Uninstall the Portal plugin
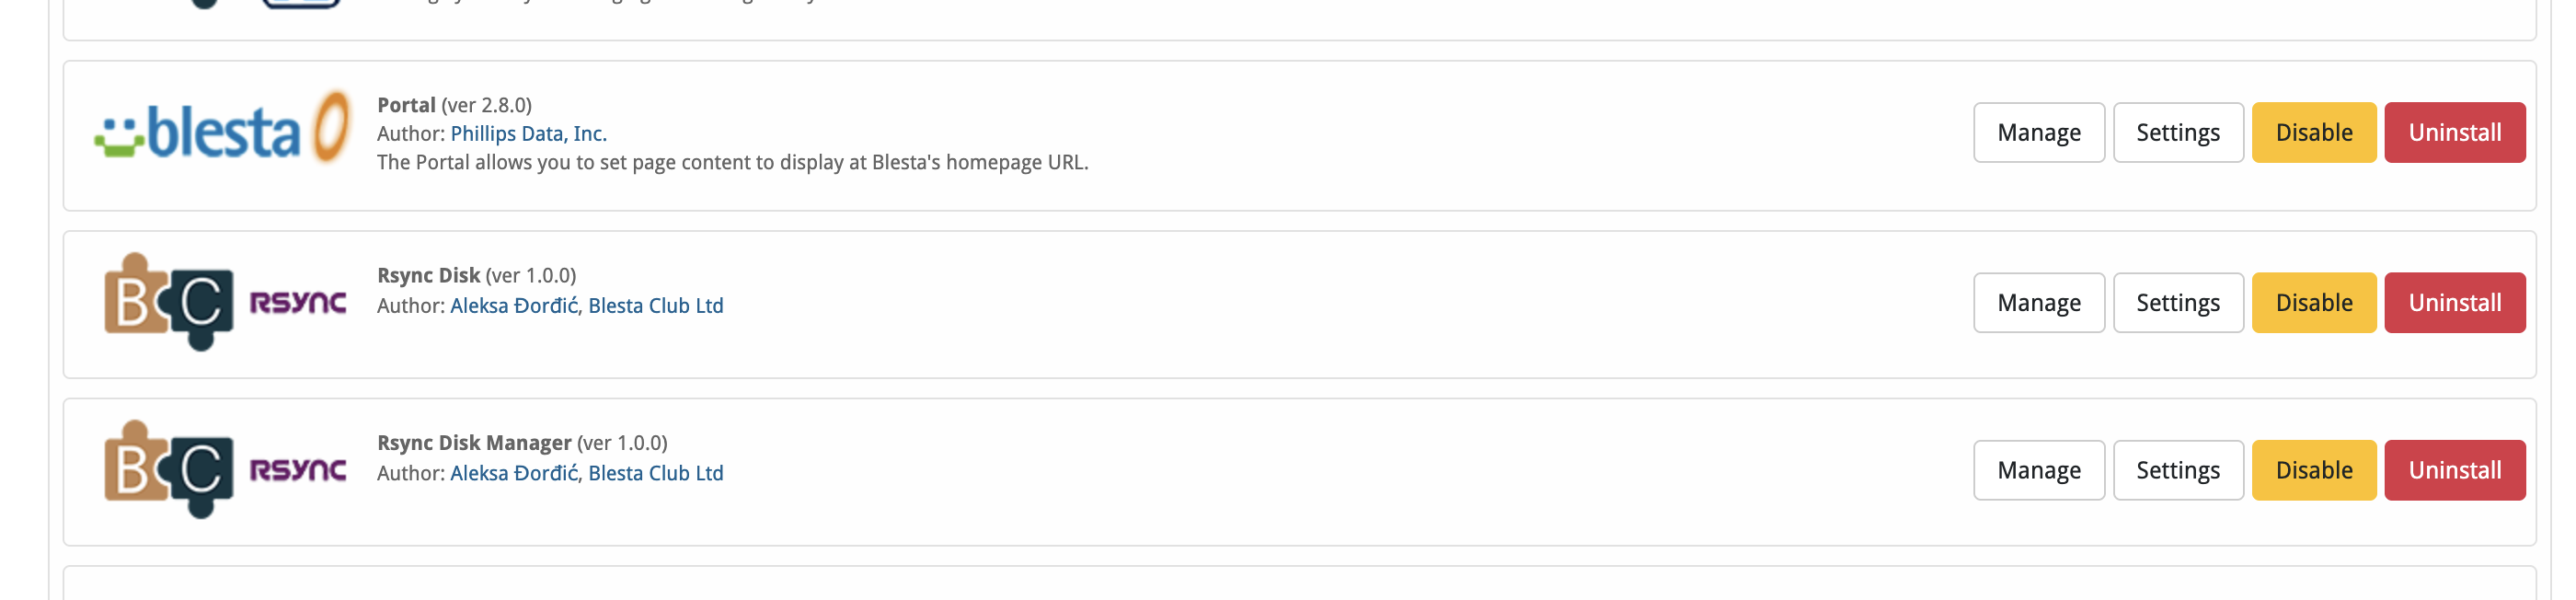2576x600 pixels. 2454,132
